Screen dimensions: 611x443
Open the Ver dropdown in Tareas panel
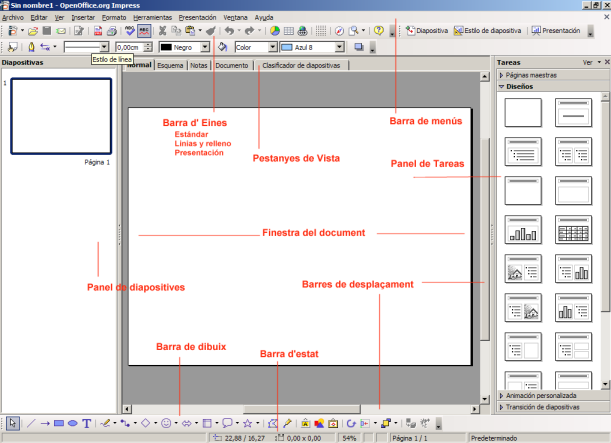point(591,62)
